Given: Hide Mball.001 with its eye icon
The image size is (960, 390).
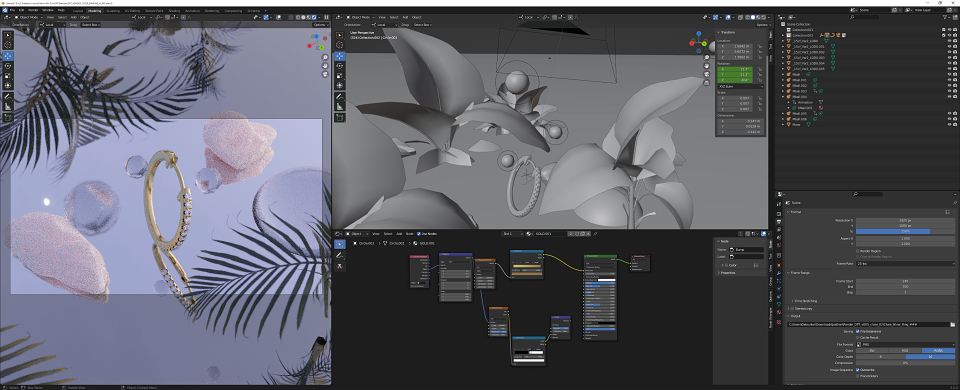Looking at the screenshot, I should coord(950,80).
